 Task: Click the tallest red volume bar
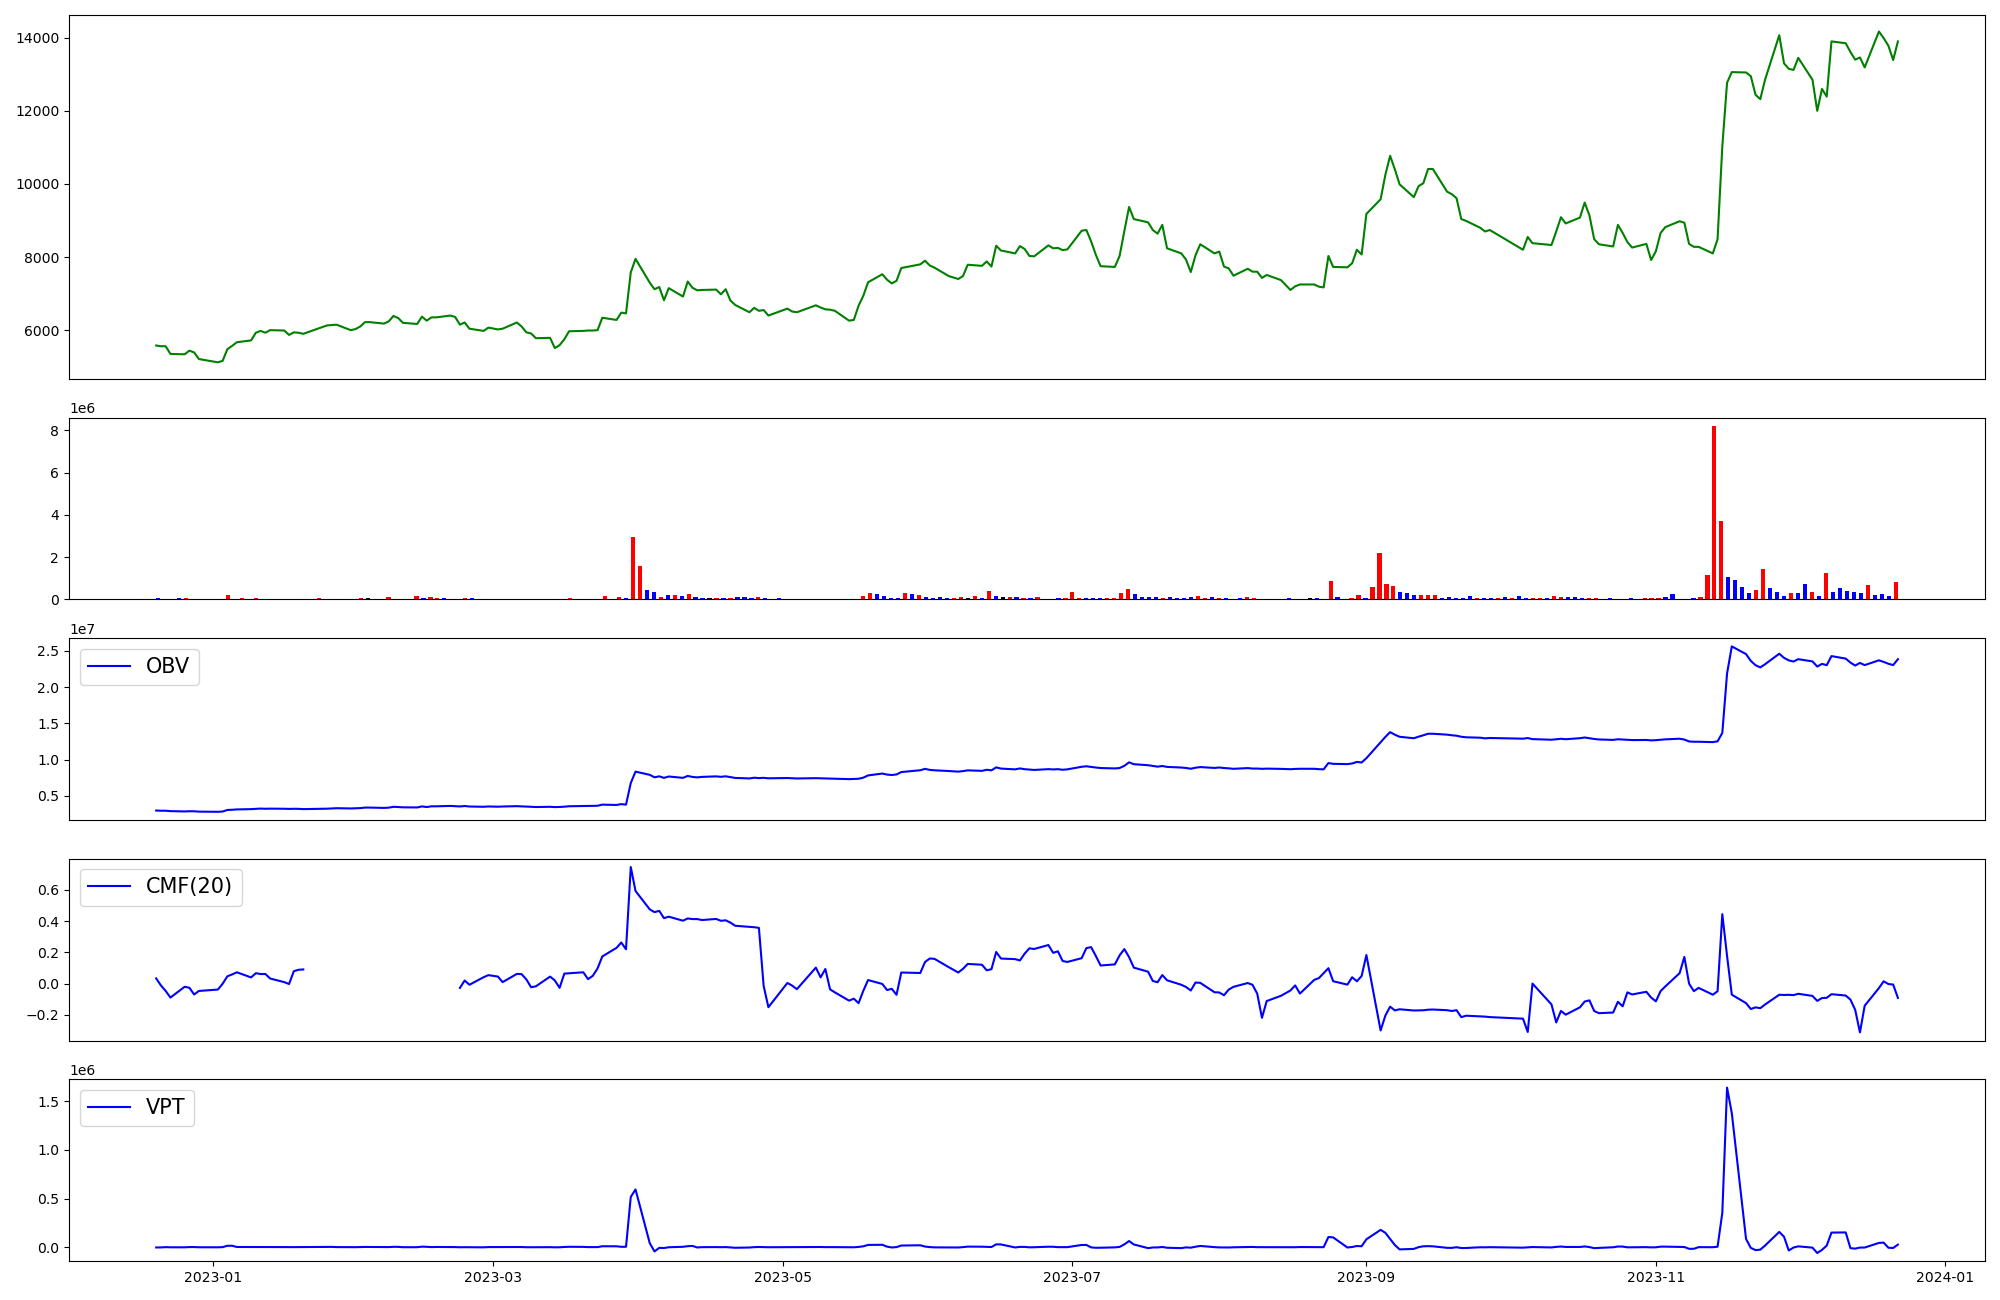pos(1714,512)
